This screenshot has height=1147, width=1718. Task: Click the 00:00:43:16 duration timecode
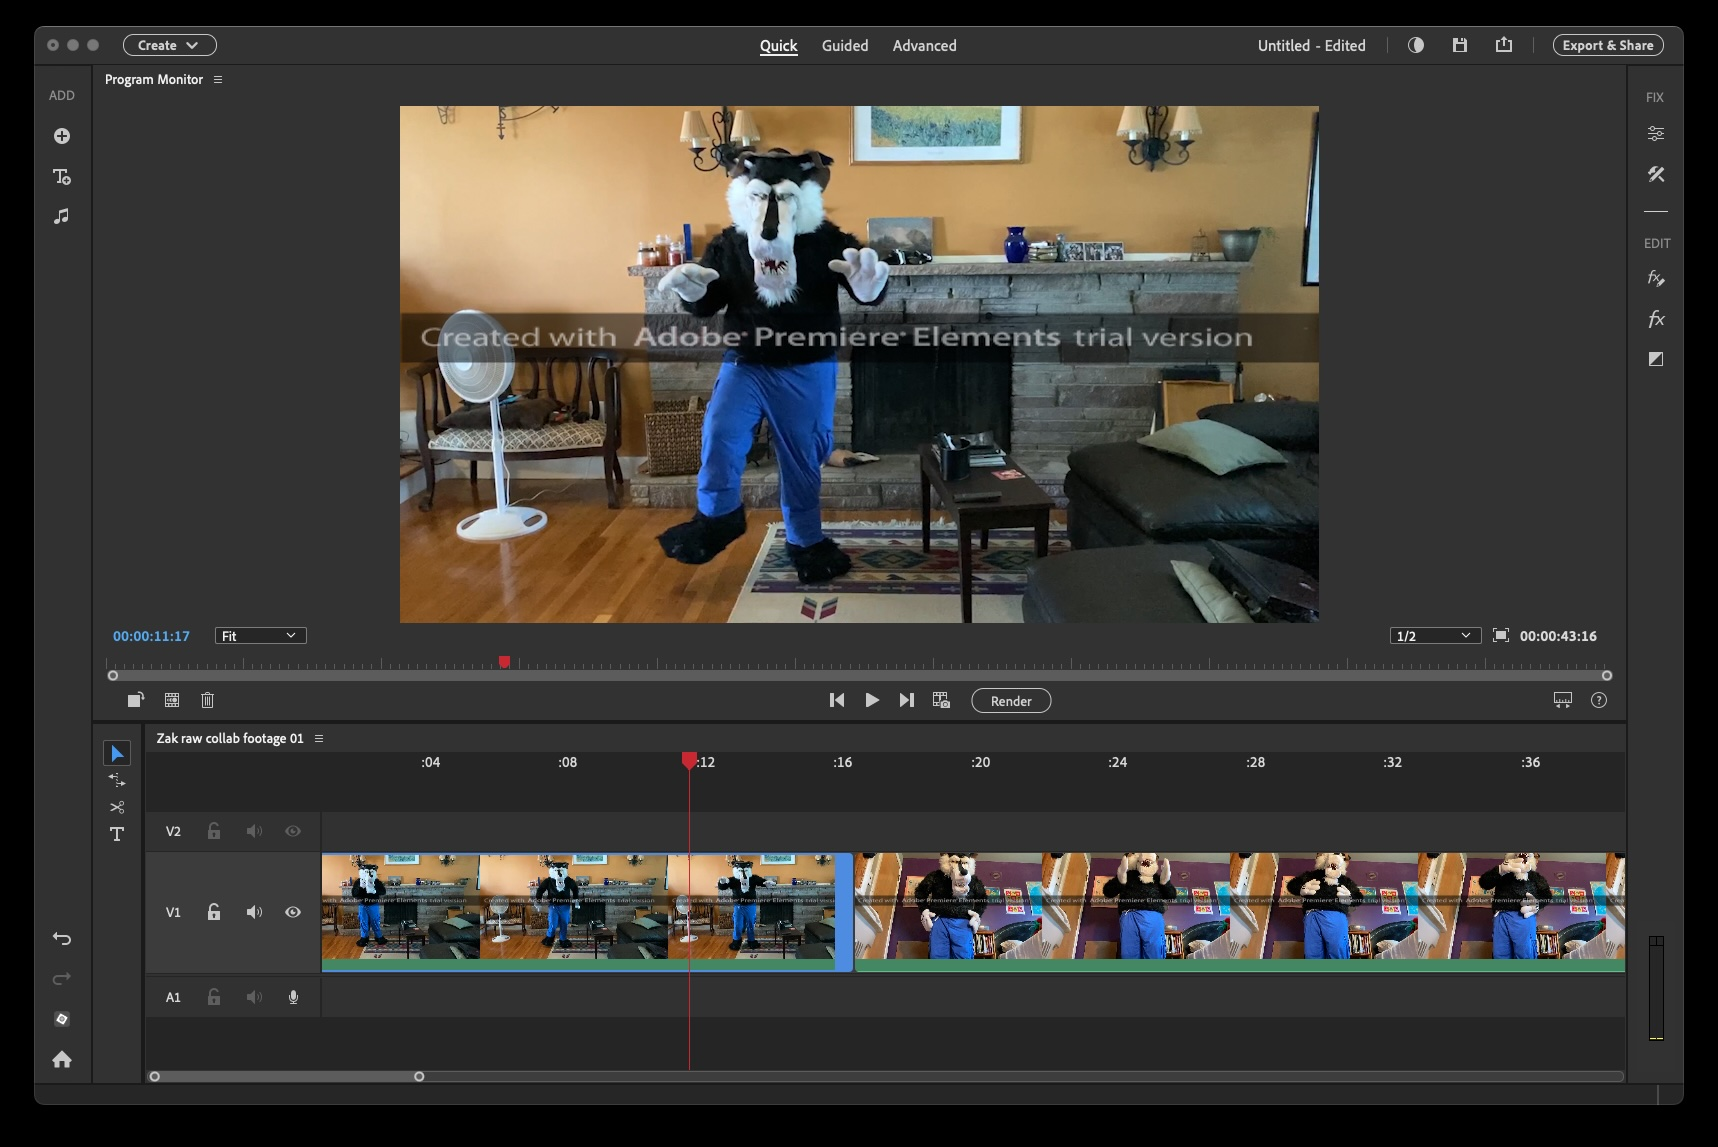1558,636
